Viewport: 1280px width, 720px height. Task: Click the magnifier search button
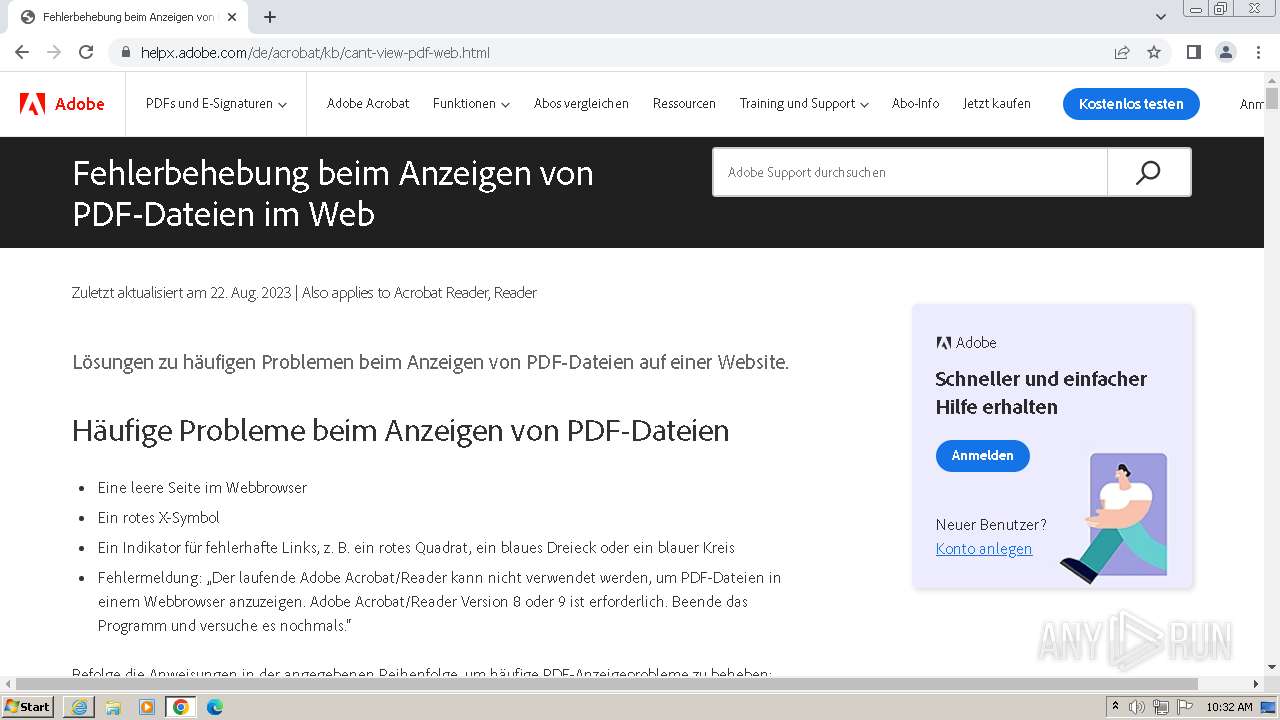(1148, 172)
